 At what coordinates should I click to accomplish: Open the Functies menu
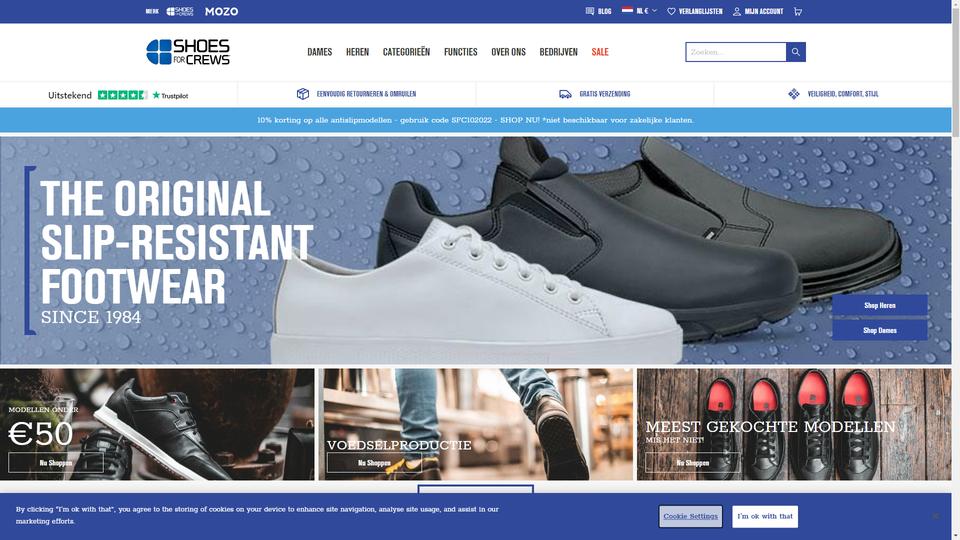(460, 52)
